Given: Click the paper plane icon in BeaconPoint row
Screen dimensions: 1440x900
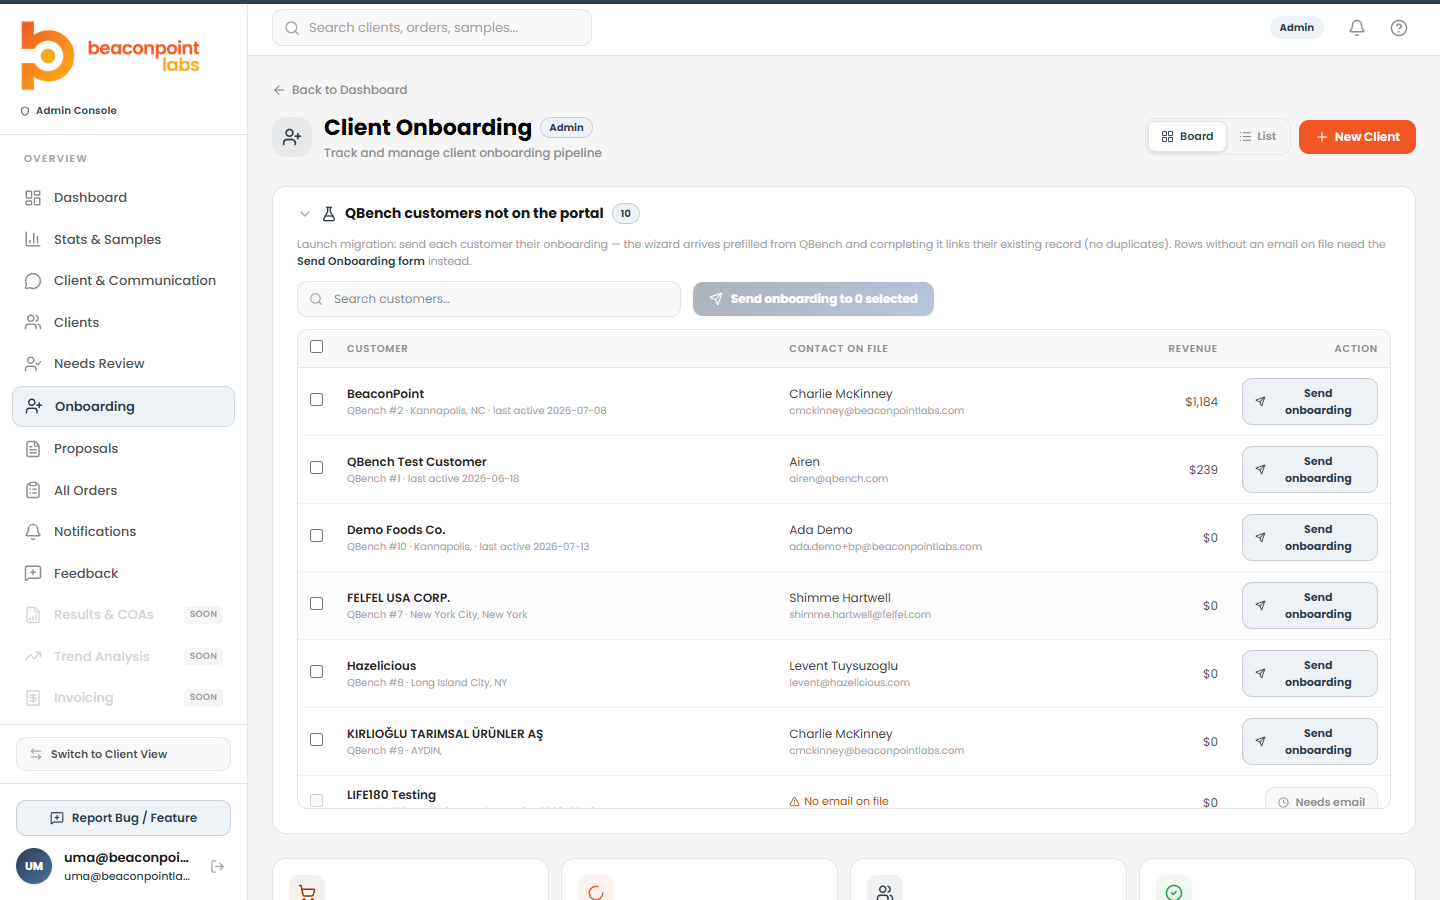Looking at the screenshot, I should [1261, 401].
